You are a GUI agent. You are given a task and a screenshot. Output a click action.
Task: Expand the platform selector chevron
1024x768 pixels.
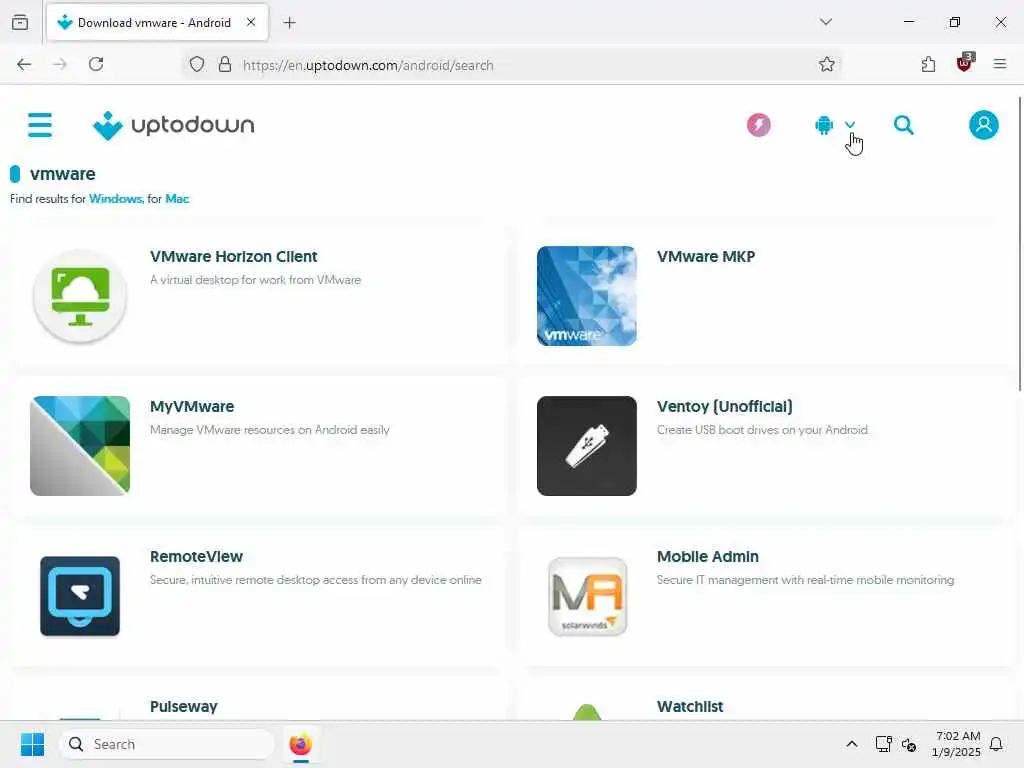[850, 125]
